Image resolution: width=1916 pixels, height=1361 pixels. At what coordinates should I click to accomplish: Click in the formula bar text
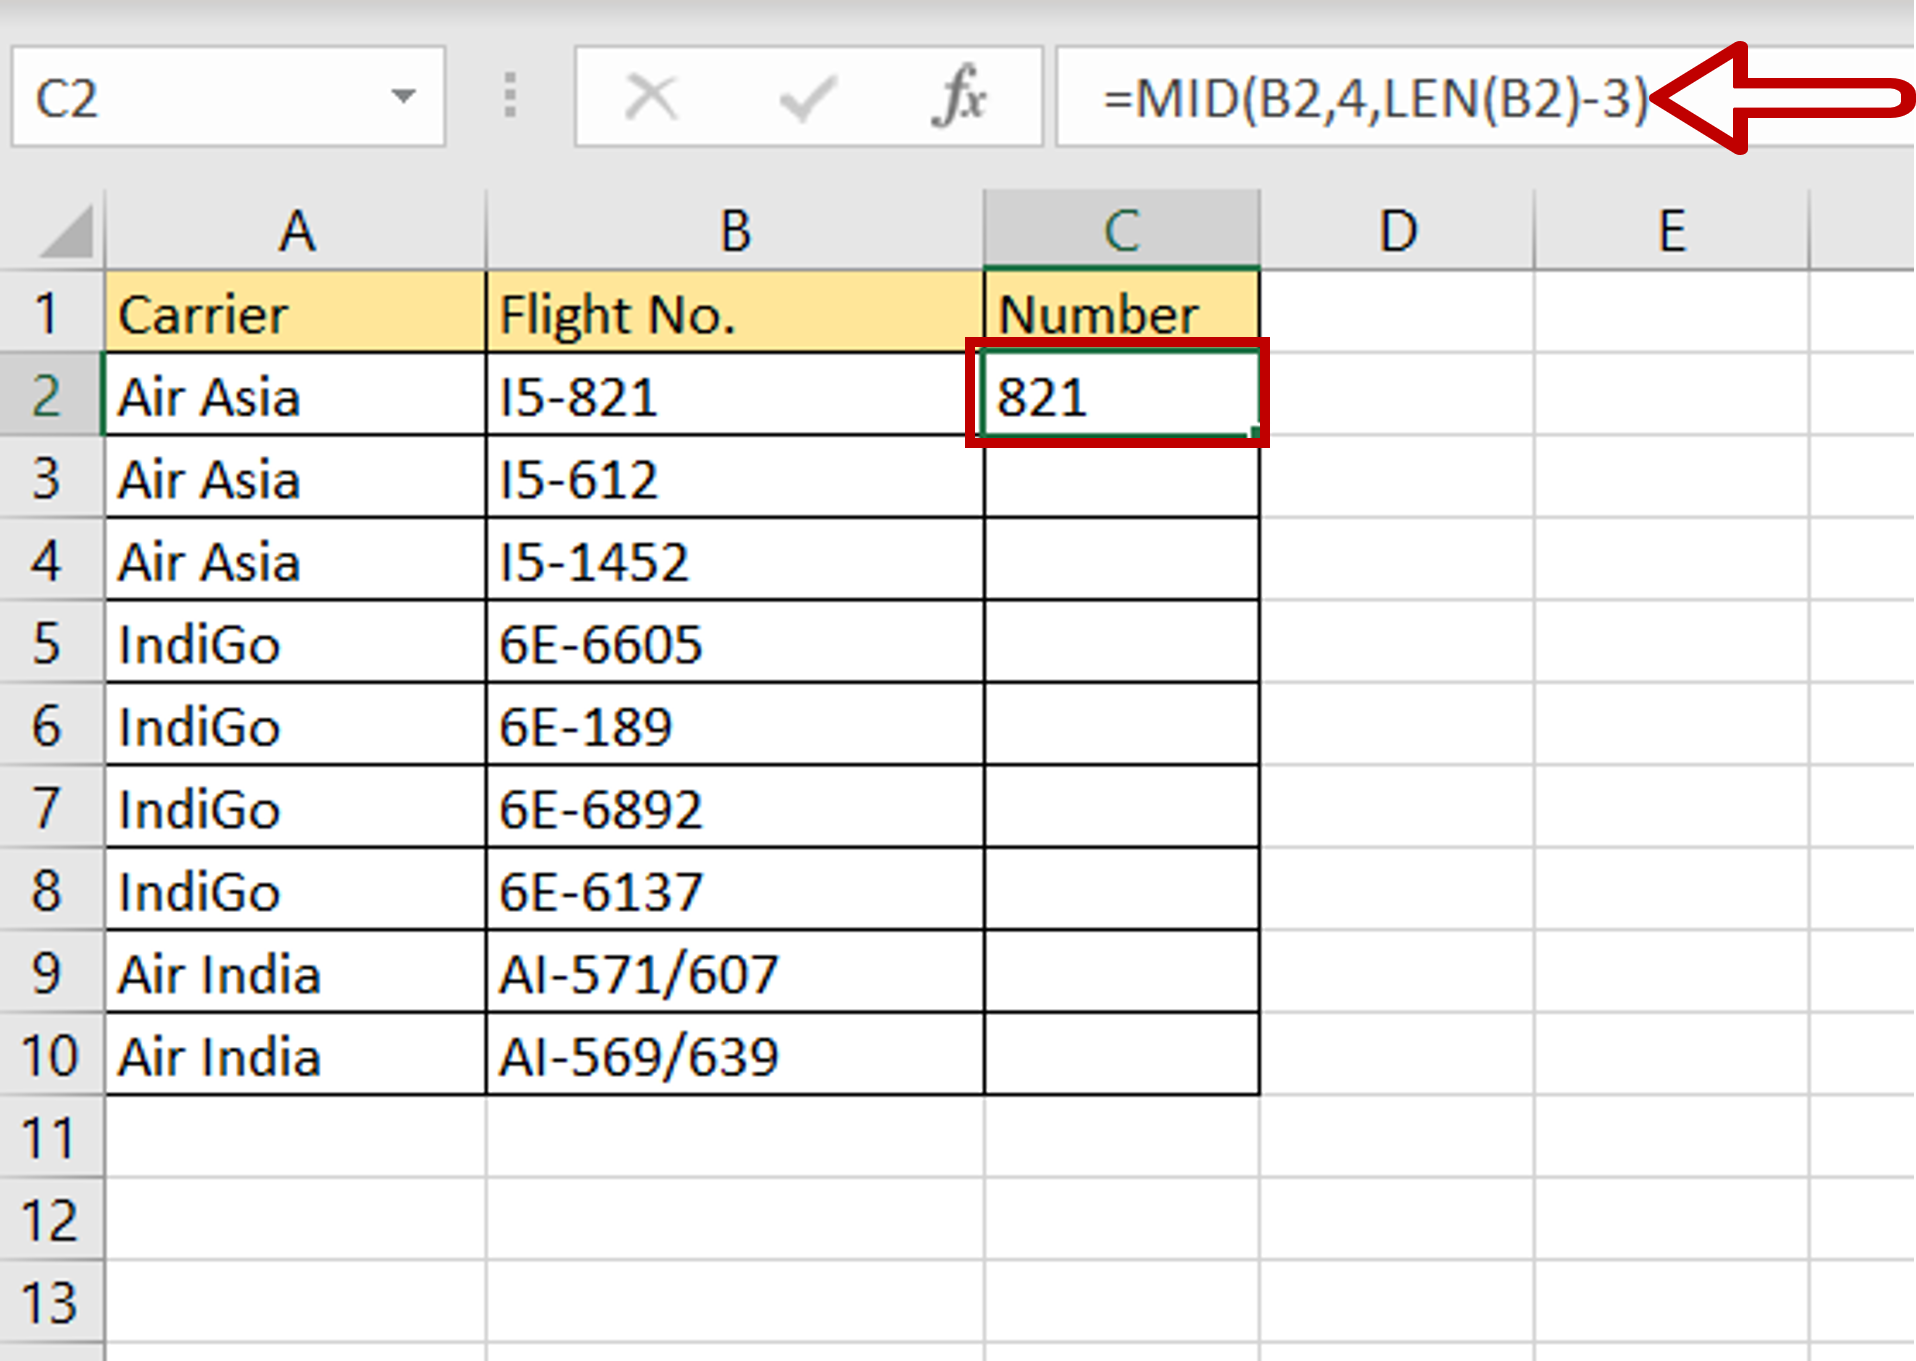(1374, 98)
